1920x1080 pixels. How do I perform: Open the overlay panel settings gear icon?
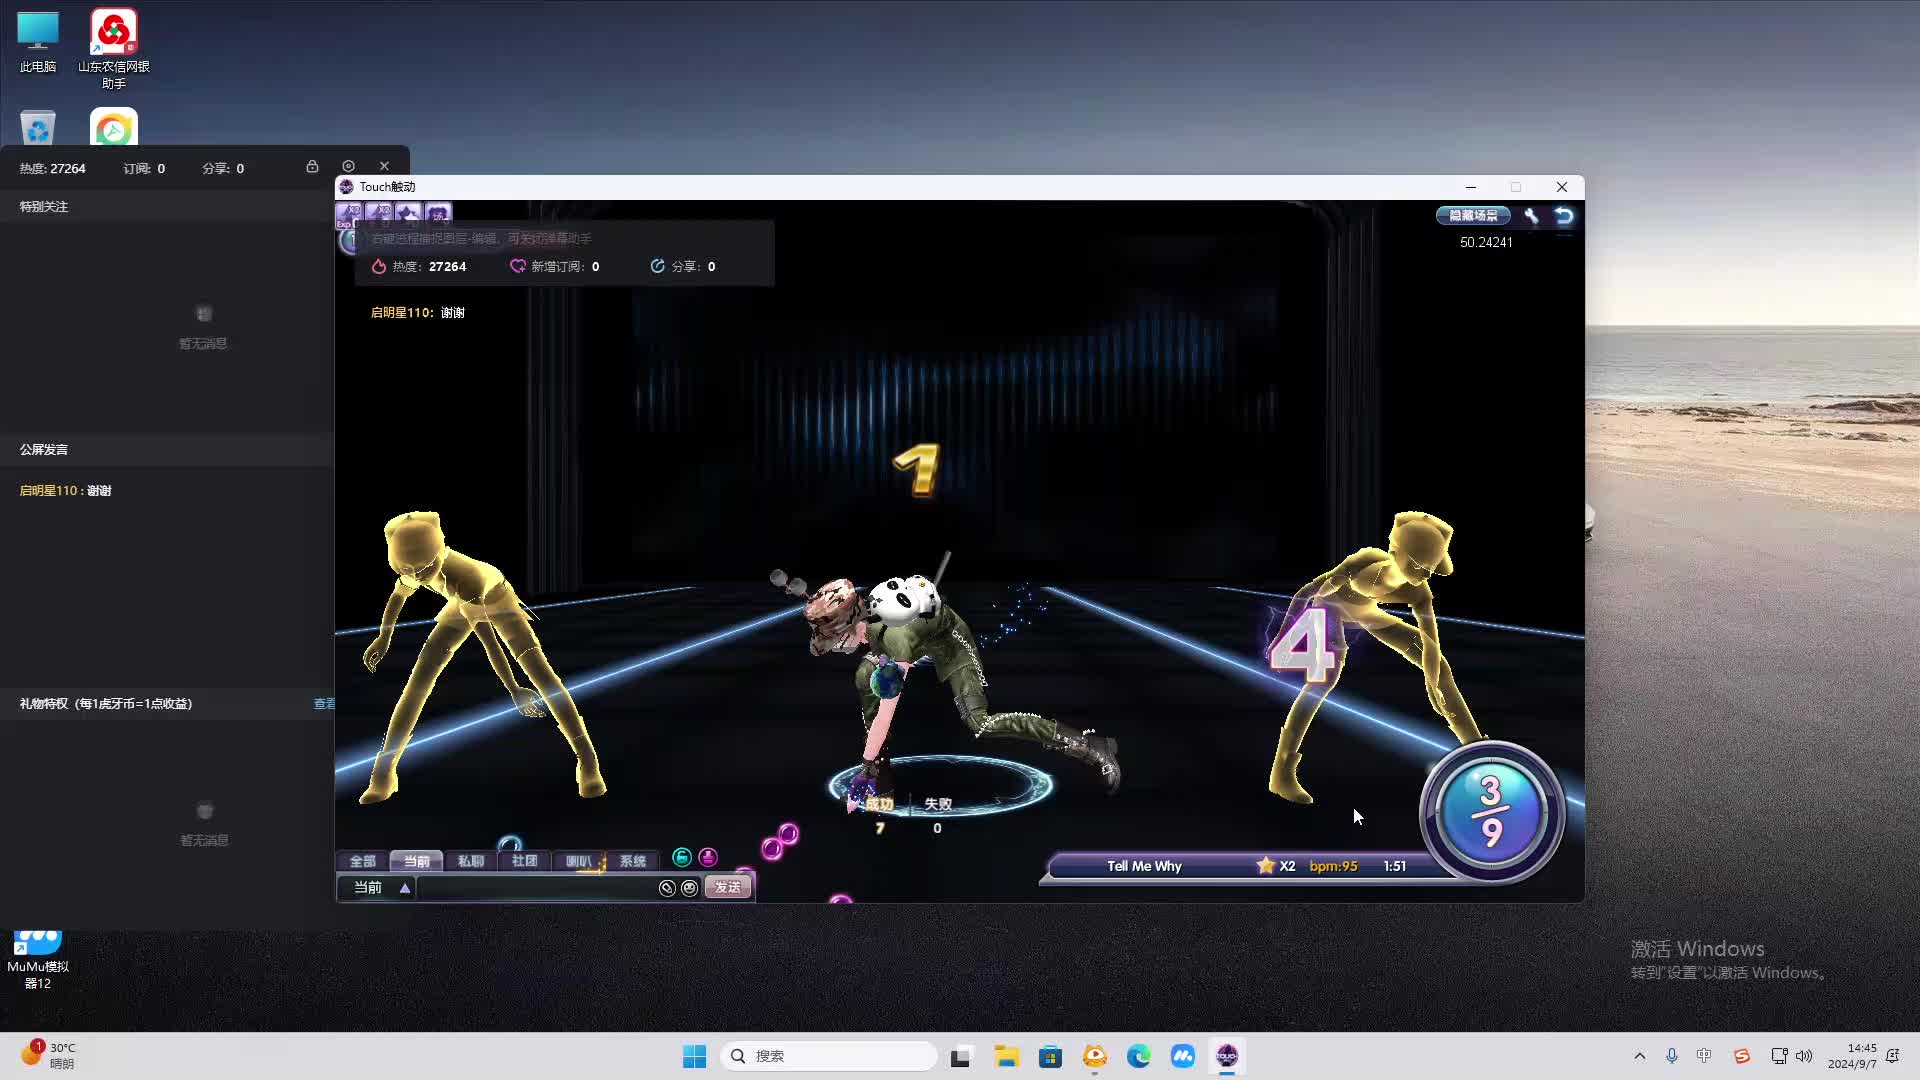[x=348, y=167]
